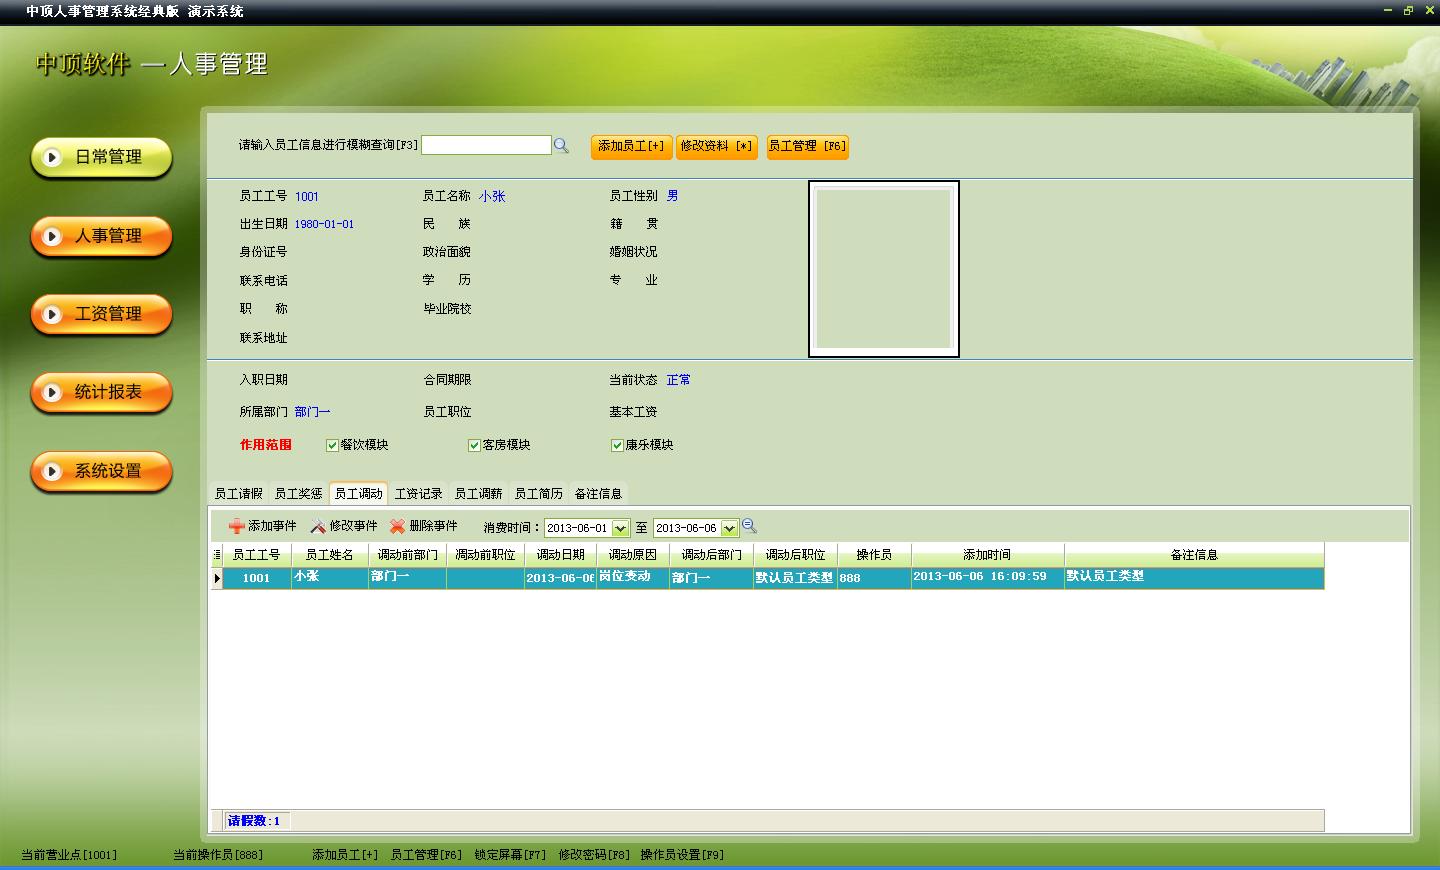This screenshot has width=1440, height=870.
Task: Open the 系统设置 sidebar menu
Action: click(102, 472)
